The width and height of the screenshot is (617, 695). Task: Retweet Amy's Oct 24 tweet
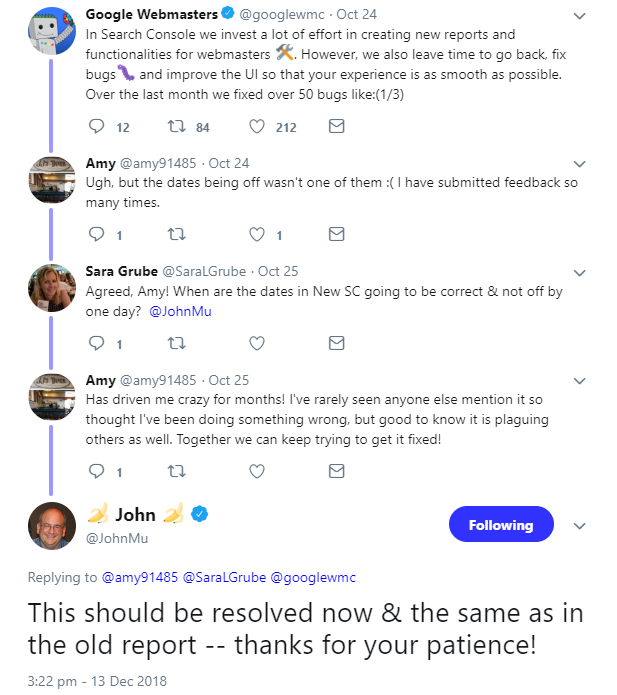click(177, 235)
